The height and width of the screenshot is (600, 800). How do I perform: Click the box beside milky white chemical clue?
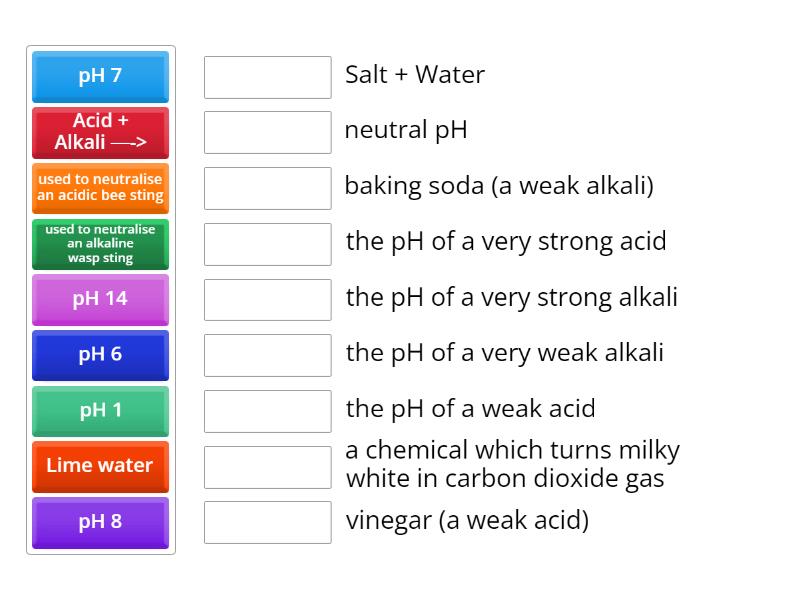pyautogui.click(x=266, y=464)
